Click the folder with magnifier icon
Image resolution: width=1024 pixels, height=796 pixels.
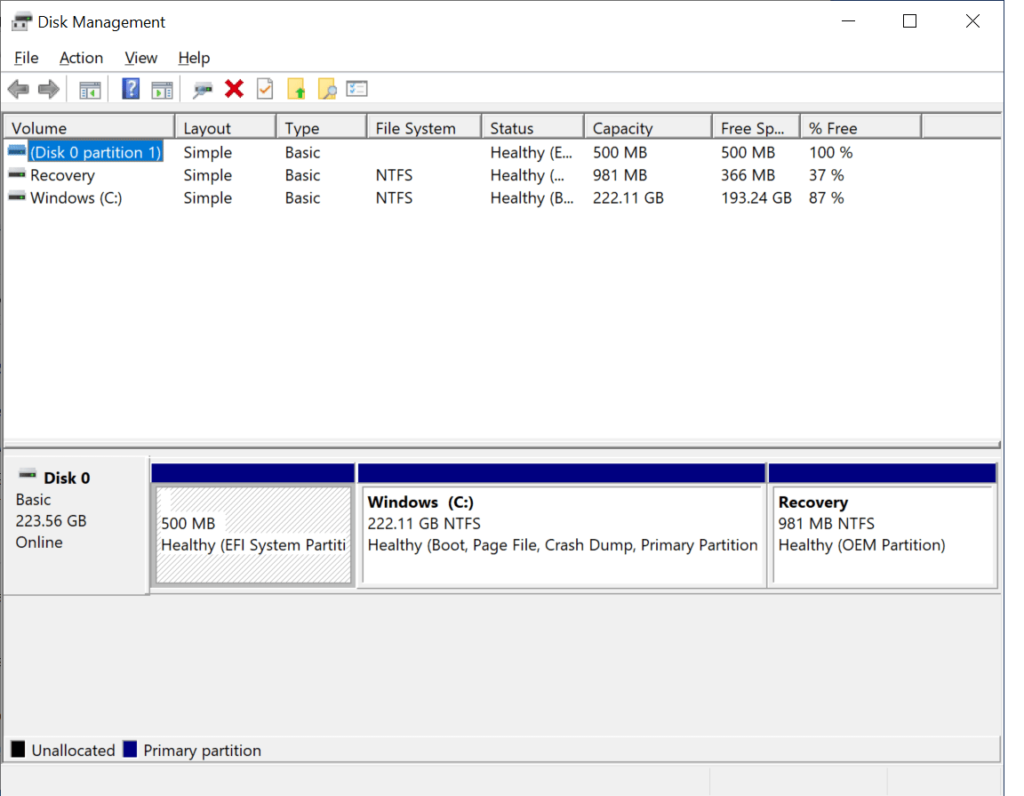click(327, 90)
